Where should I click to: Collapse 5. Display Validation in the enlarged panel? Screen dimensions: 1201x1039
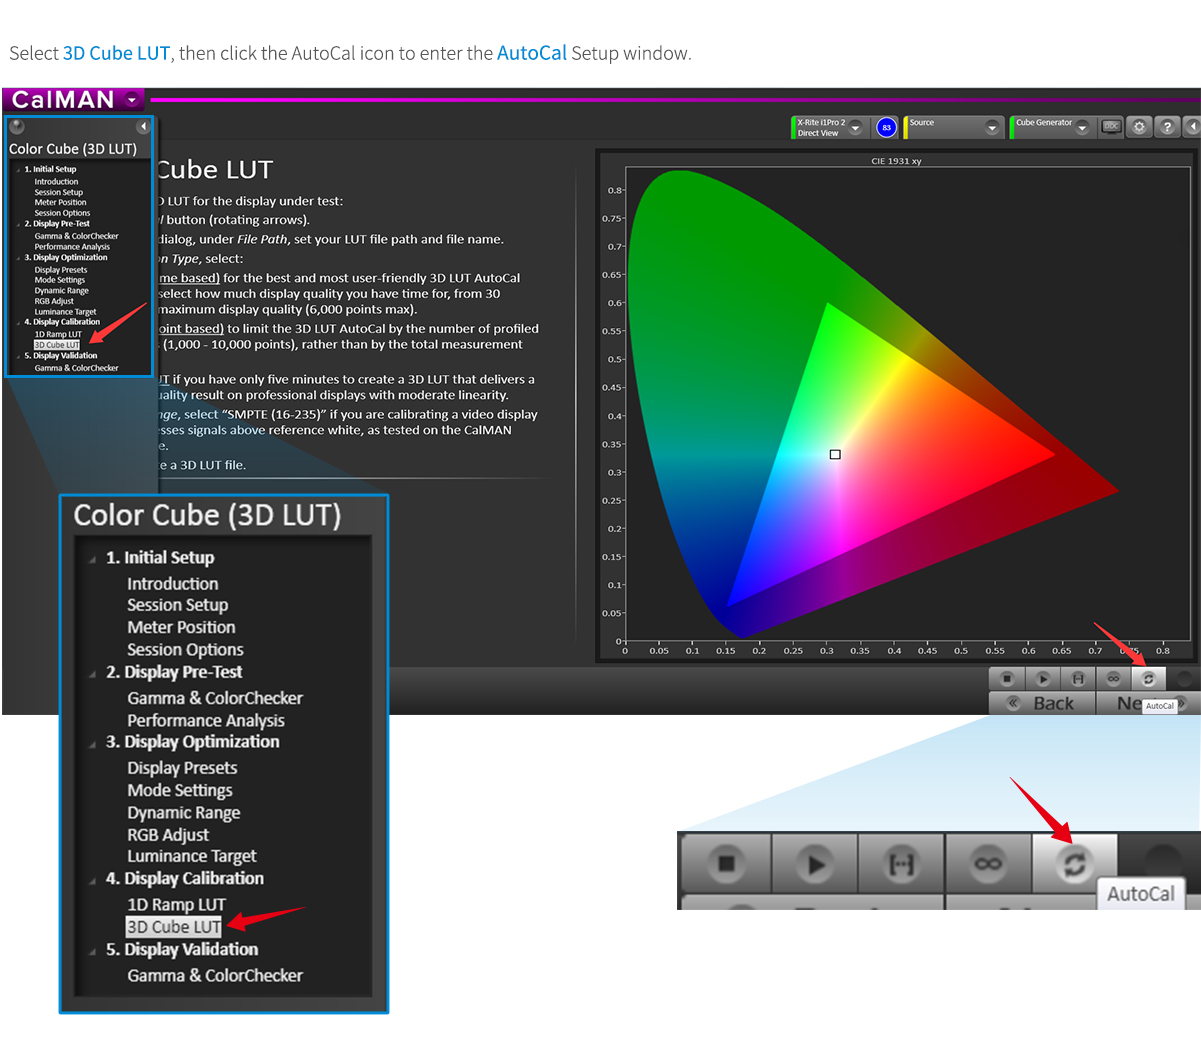(x=93, y=951)
